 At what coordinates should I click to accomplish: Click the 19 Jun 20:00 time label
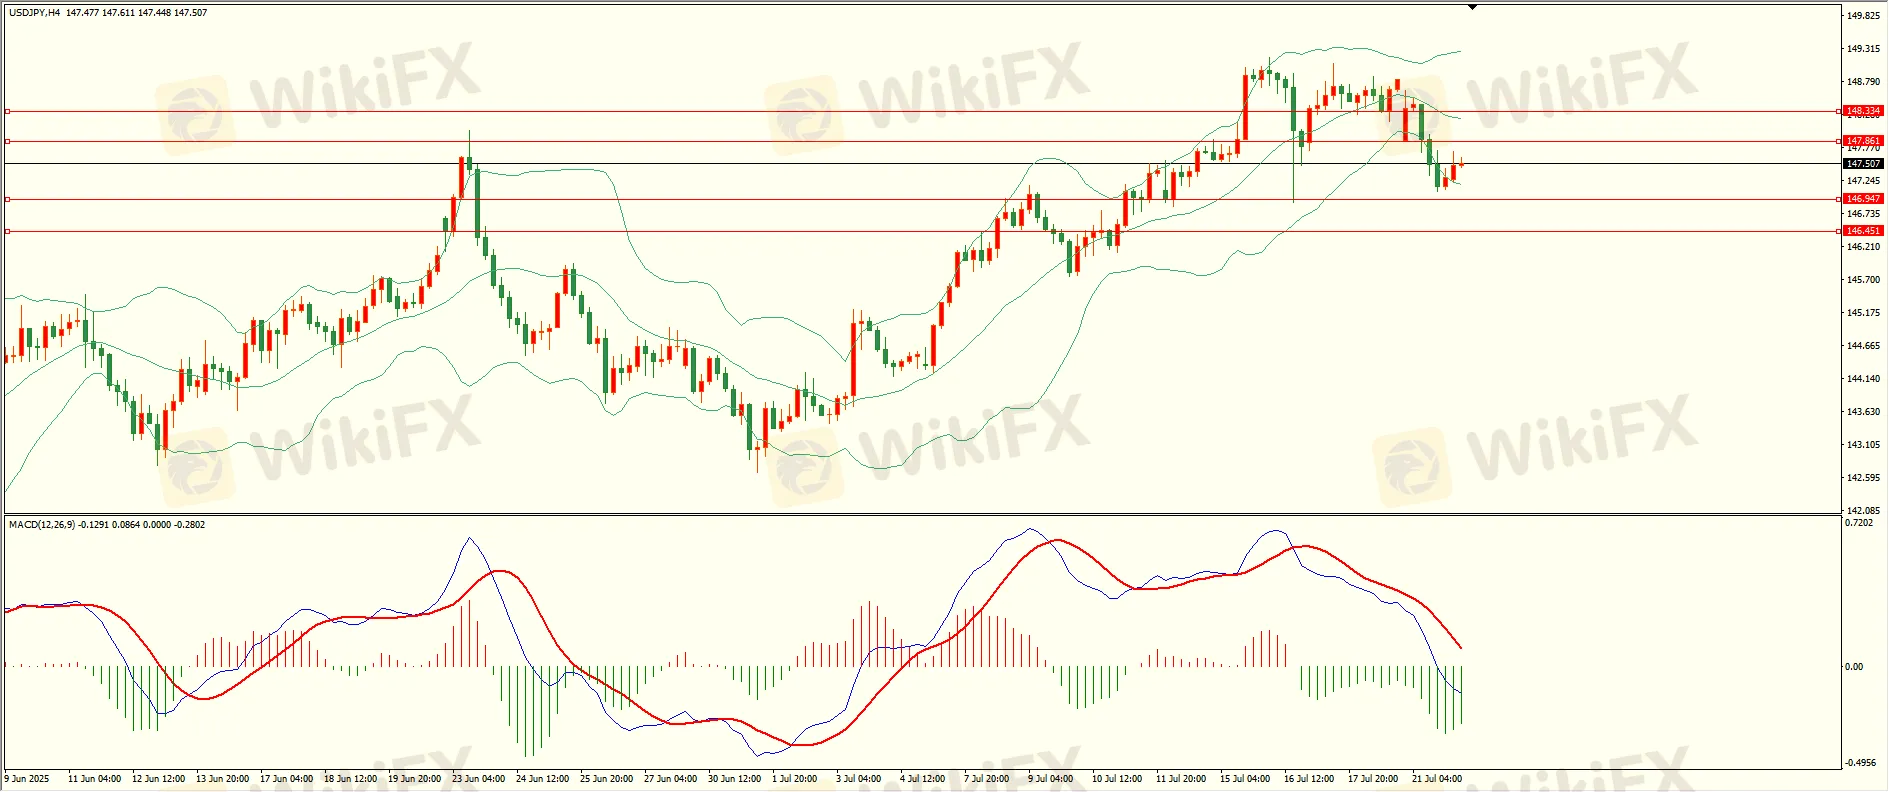coord(415,779)
